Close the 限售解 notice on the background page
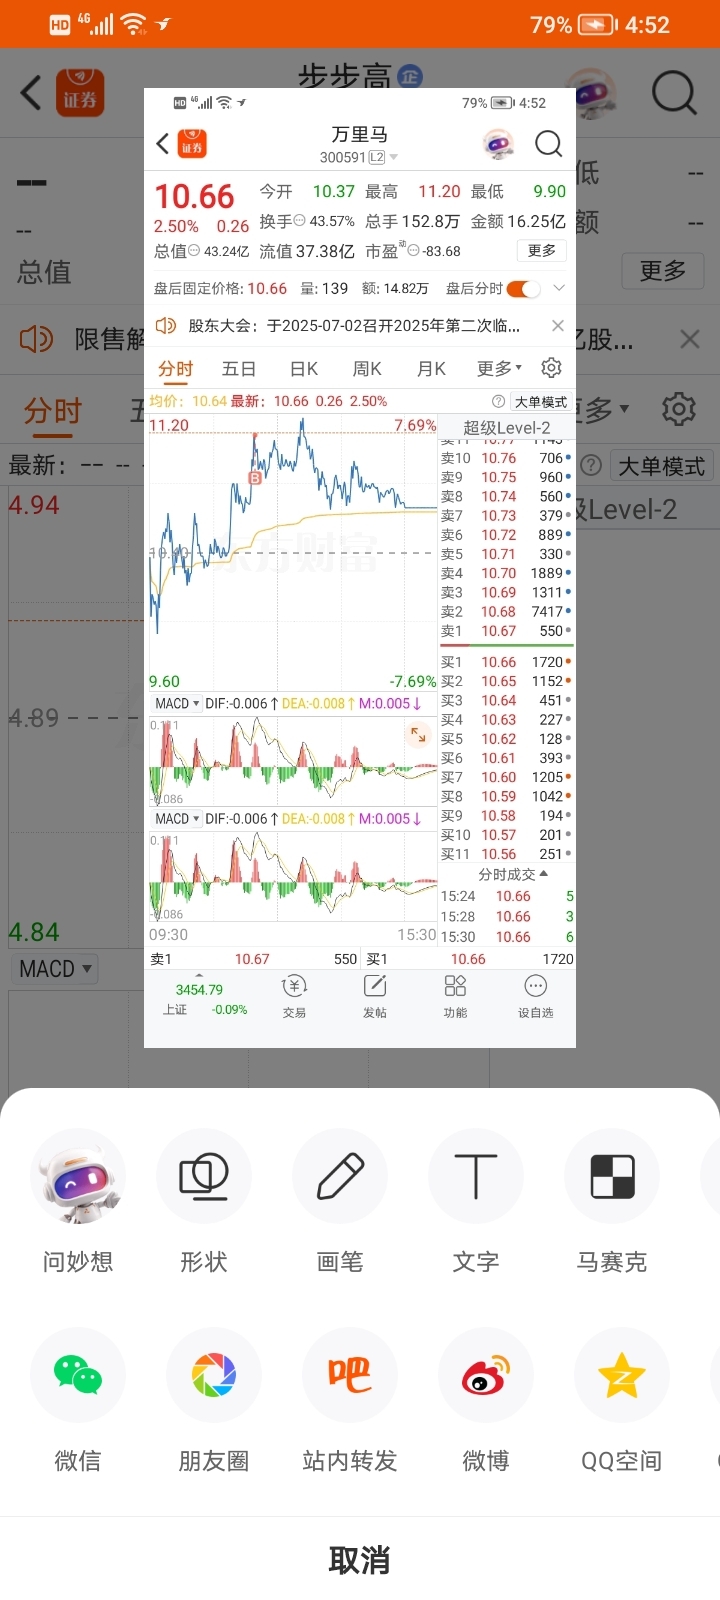This screenshot has width=720, height=1600. click(x=690, y=339)
